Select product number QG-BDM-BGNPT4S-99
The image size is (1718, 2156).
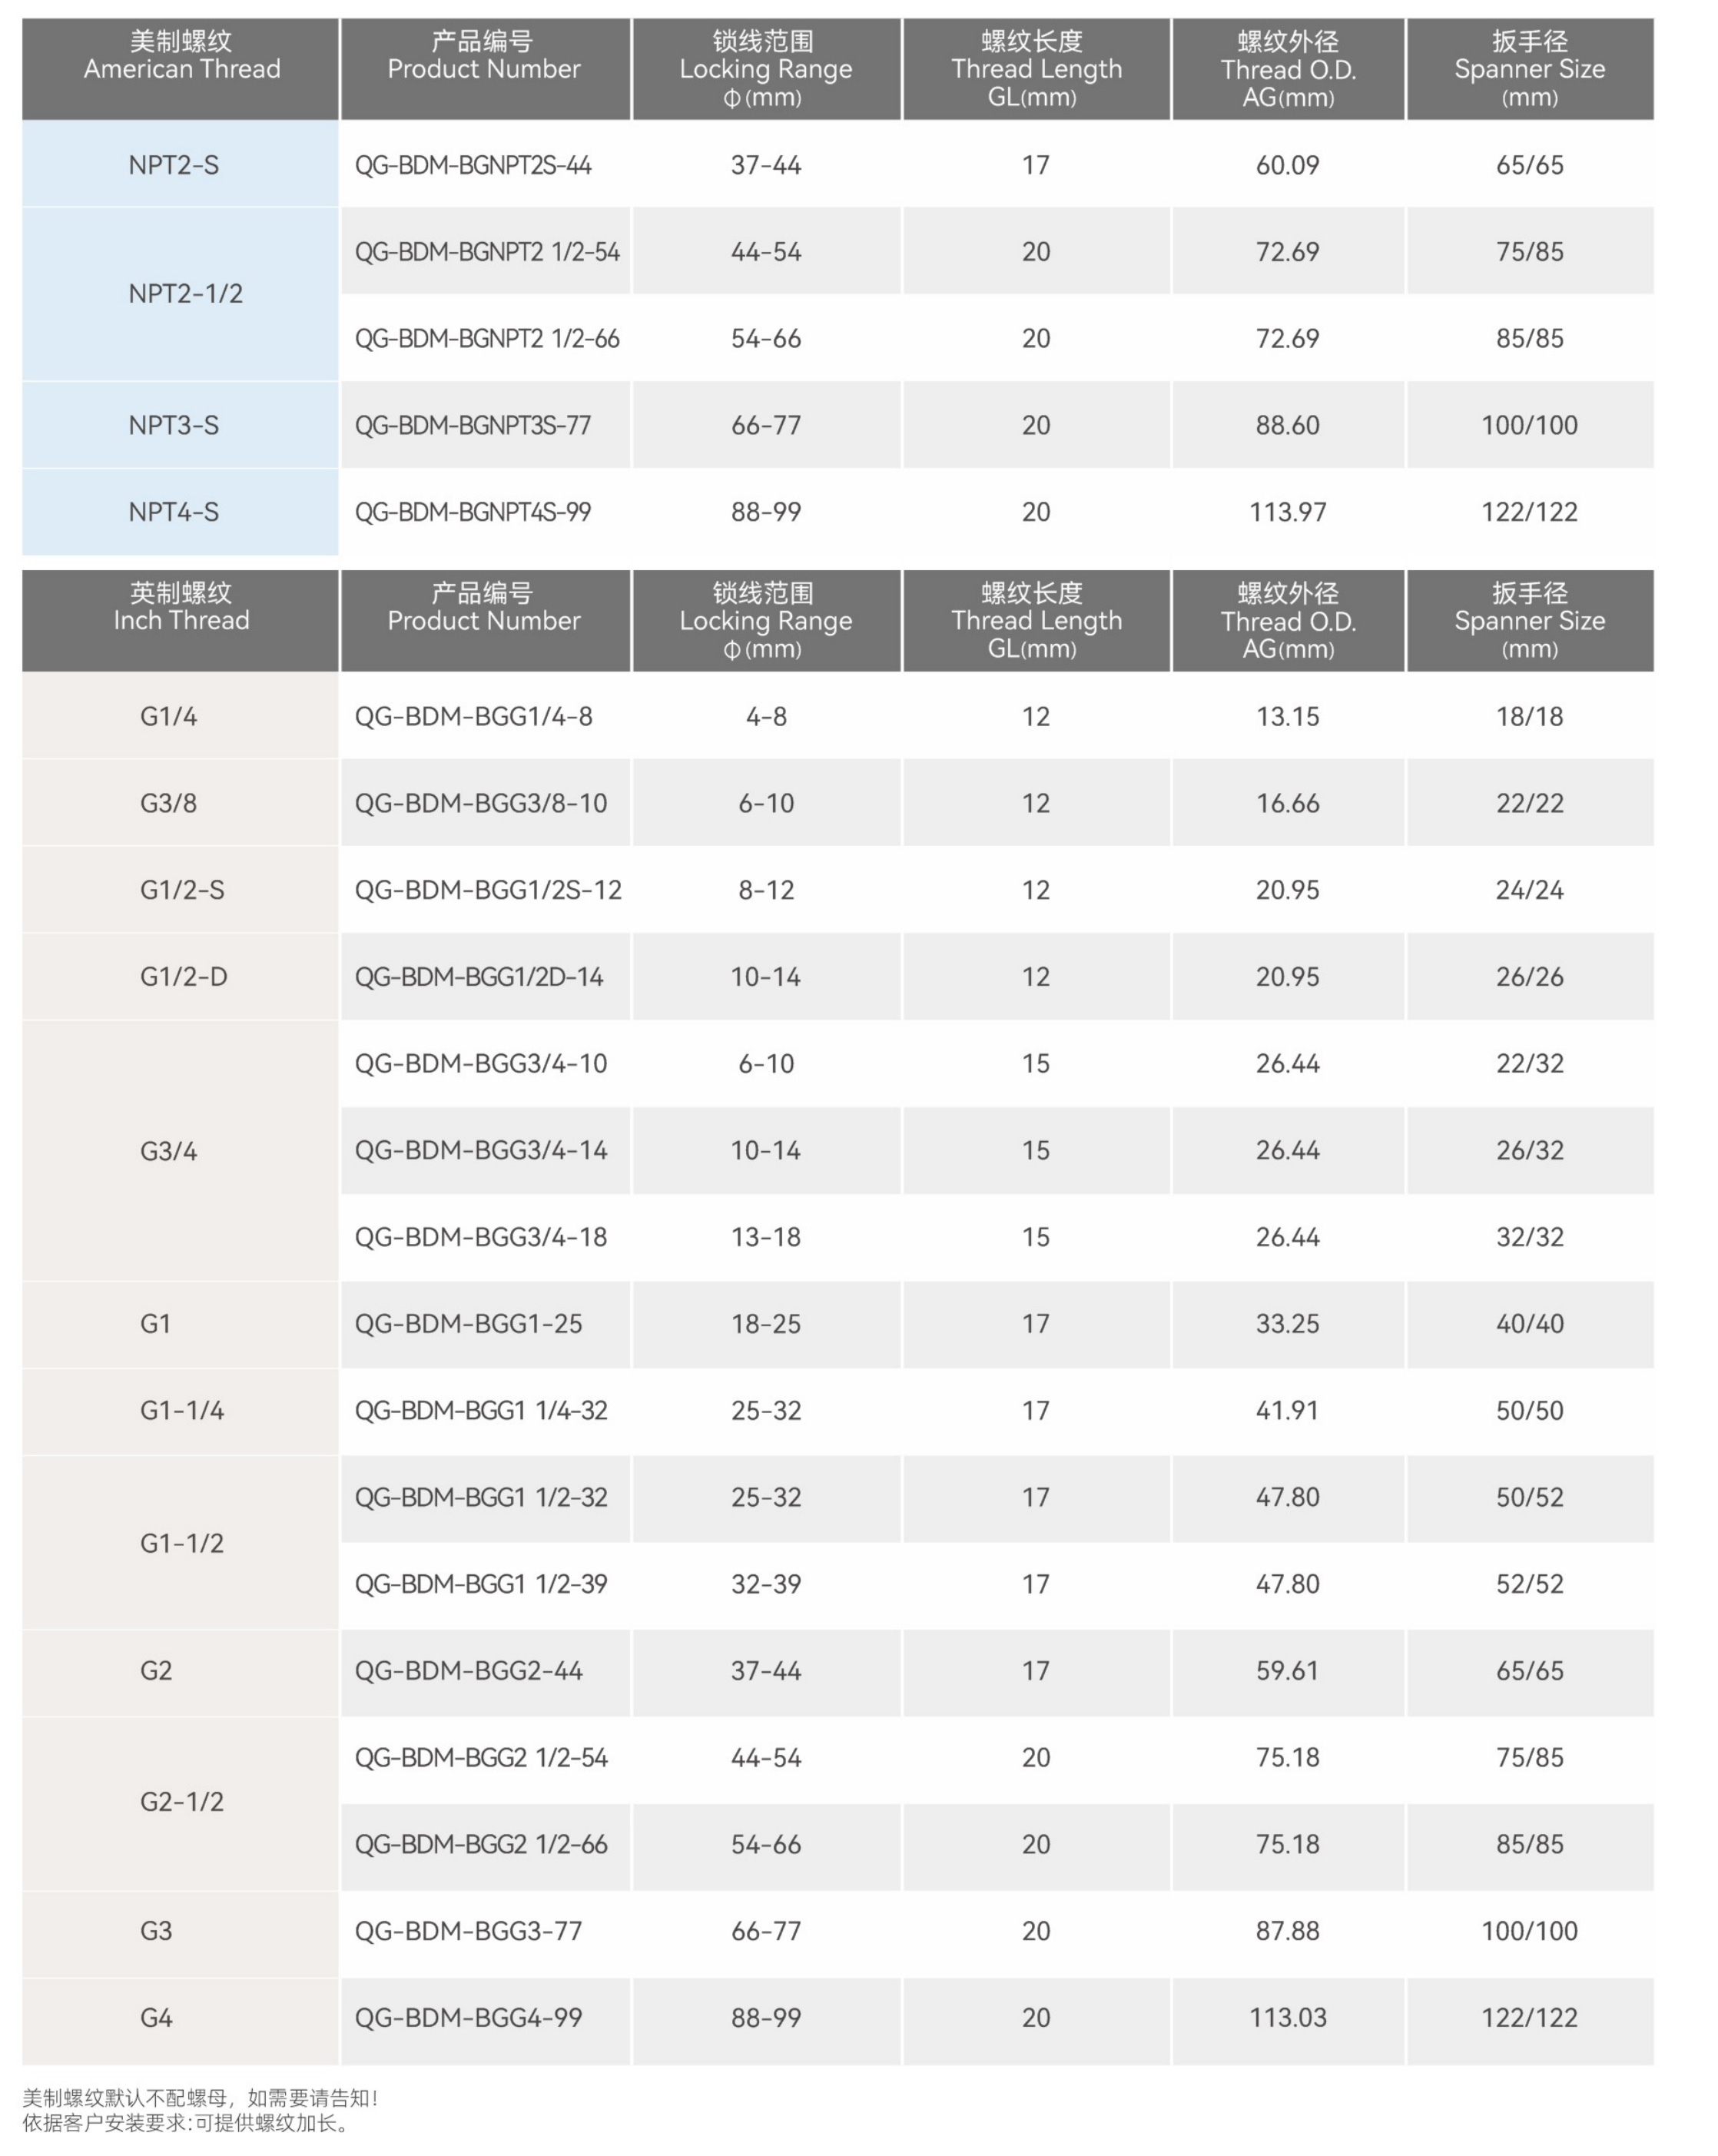473,512
